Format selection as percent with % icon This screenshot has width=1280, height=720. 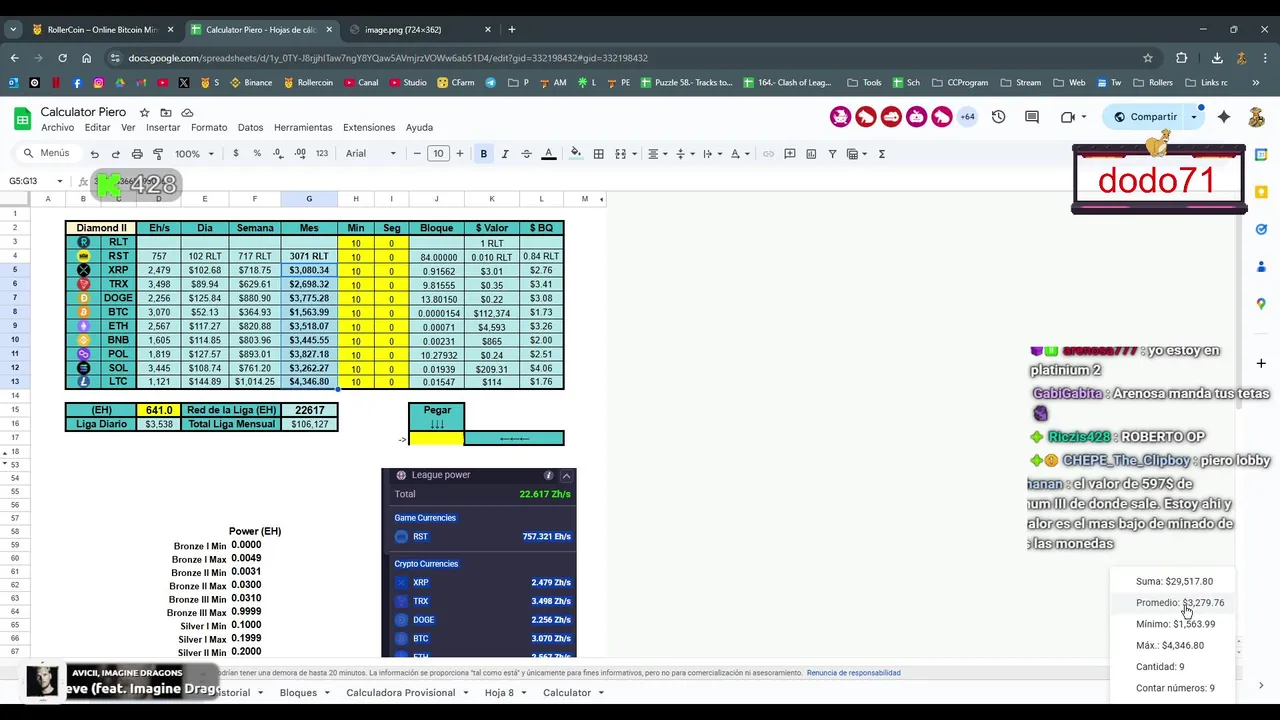[x=257, y=154]
